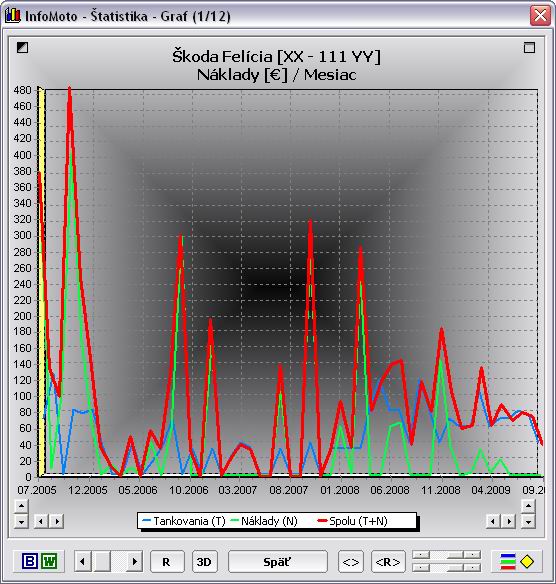Click the left arrow at lower-left of chart
Viewport: 556px width, 584px height.
(x=41, y=521)
